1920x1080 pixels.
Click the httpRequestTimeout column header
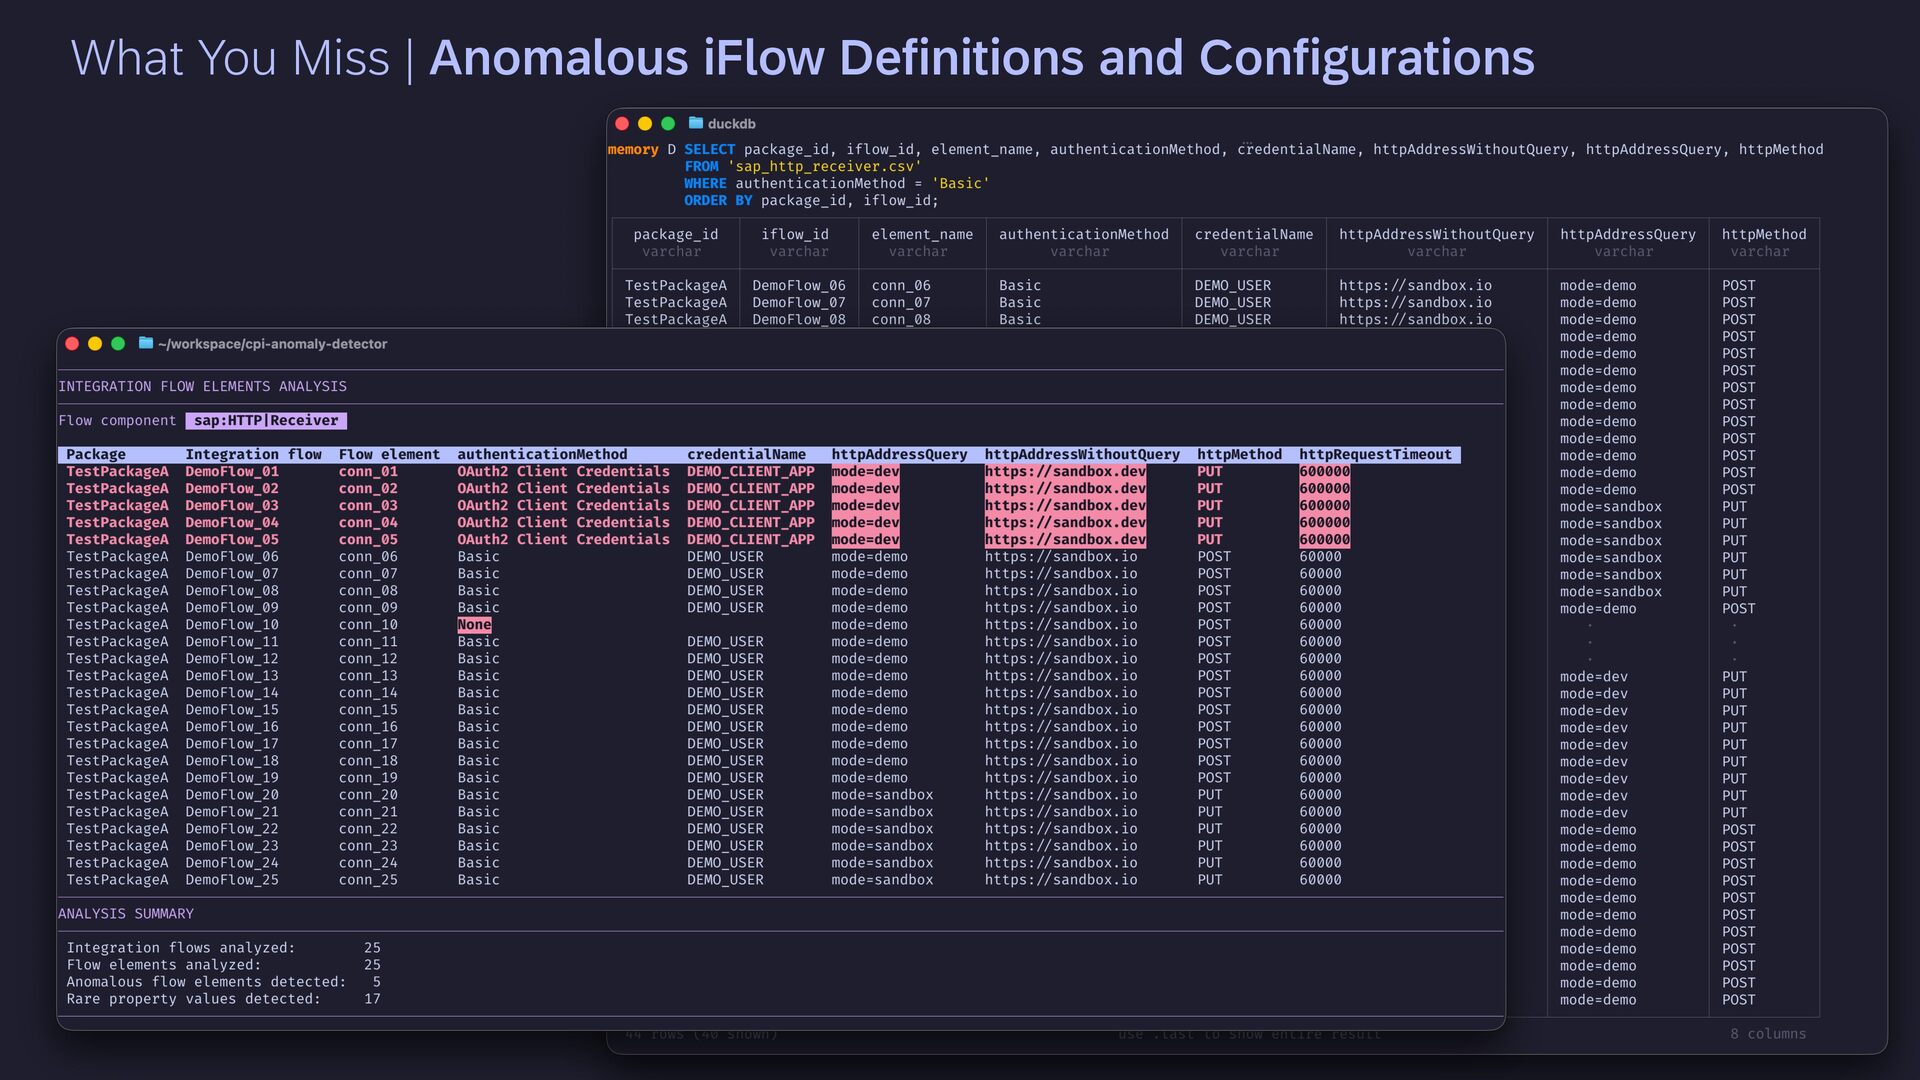pos(1375,455)
